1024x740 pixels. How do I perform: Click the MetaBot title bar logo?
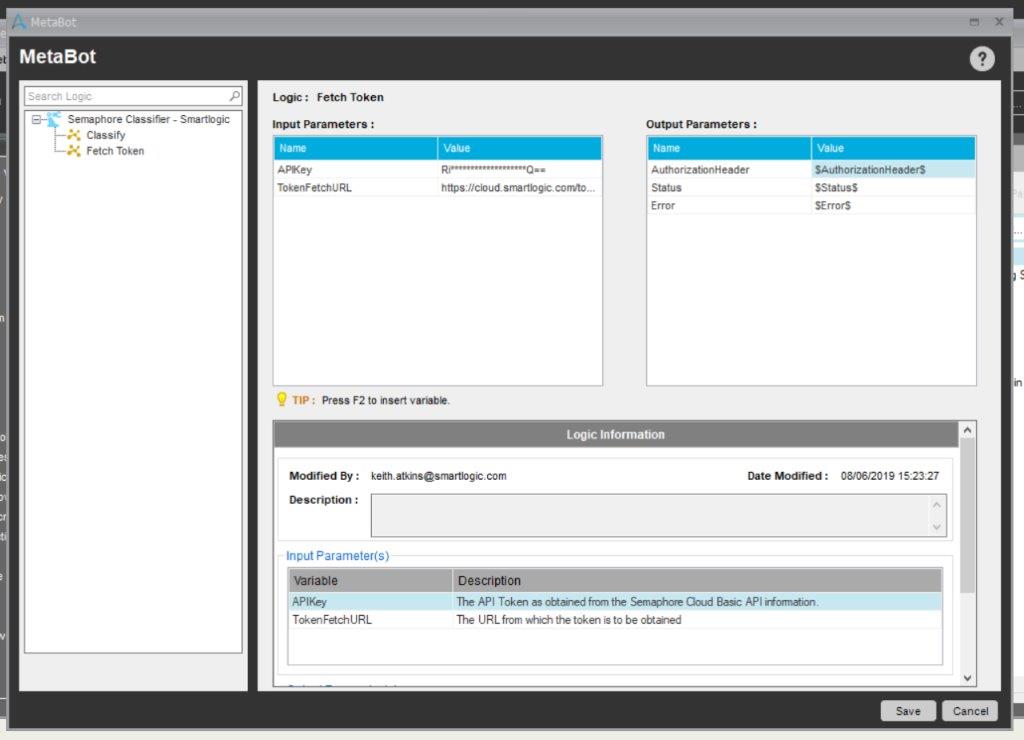pyautogui.click(x=19, y=21)
